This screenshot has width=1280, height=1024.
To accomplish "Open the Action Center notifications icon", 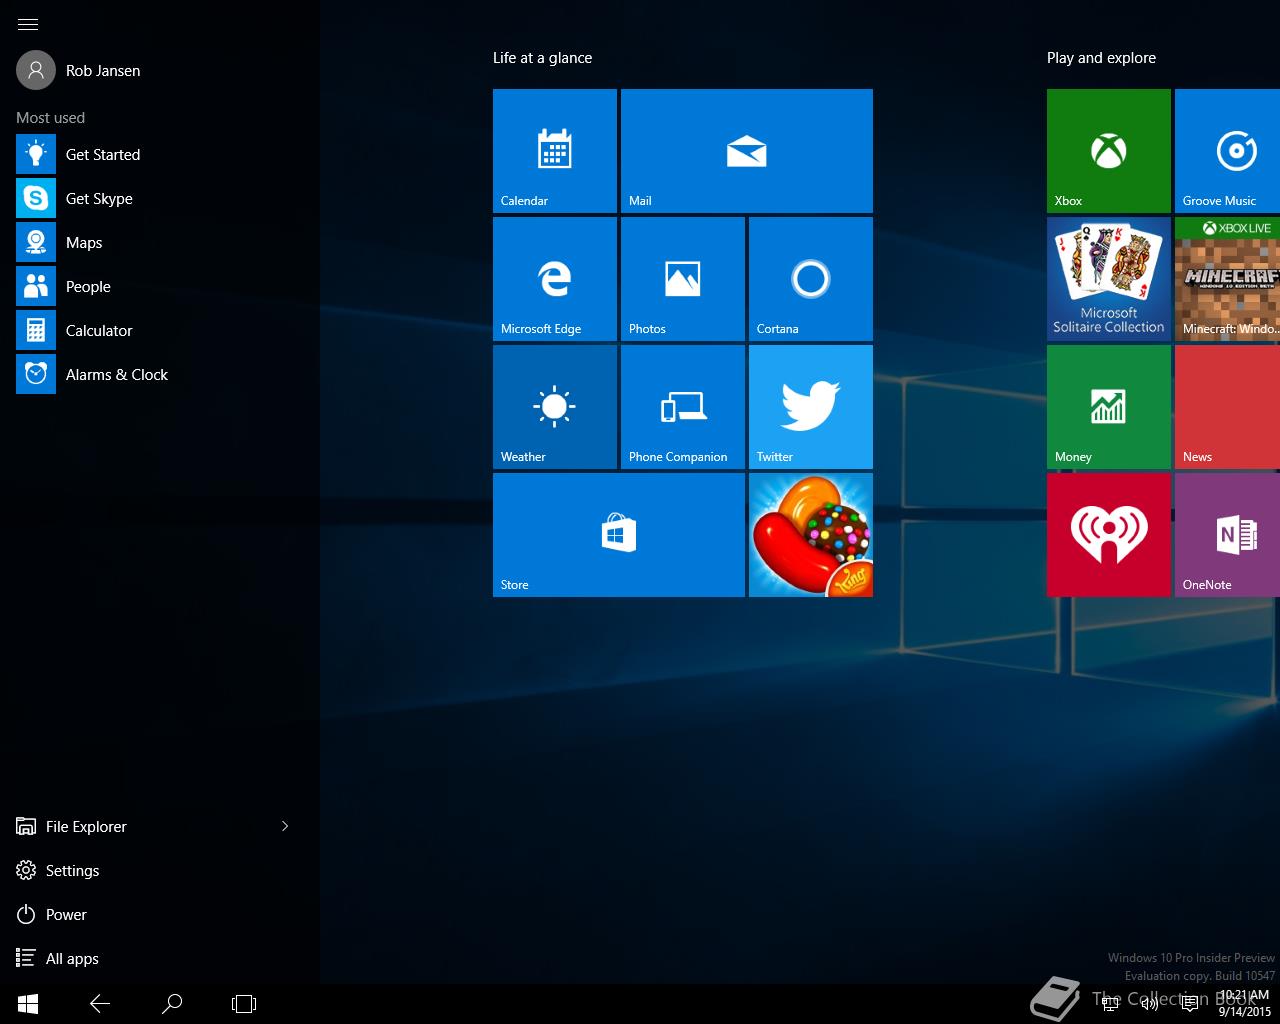I will point(1190,1004).
